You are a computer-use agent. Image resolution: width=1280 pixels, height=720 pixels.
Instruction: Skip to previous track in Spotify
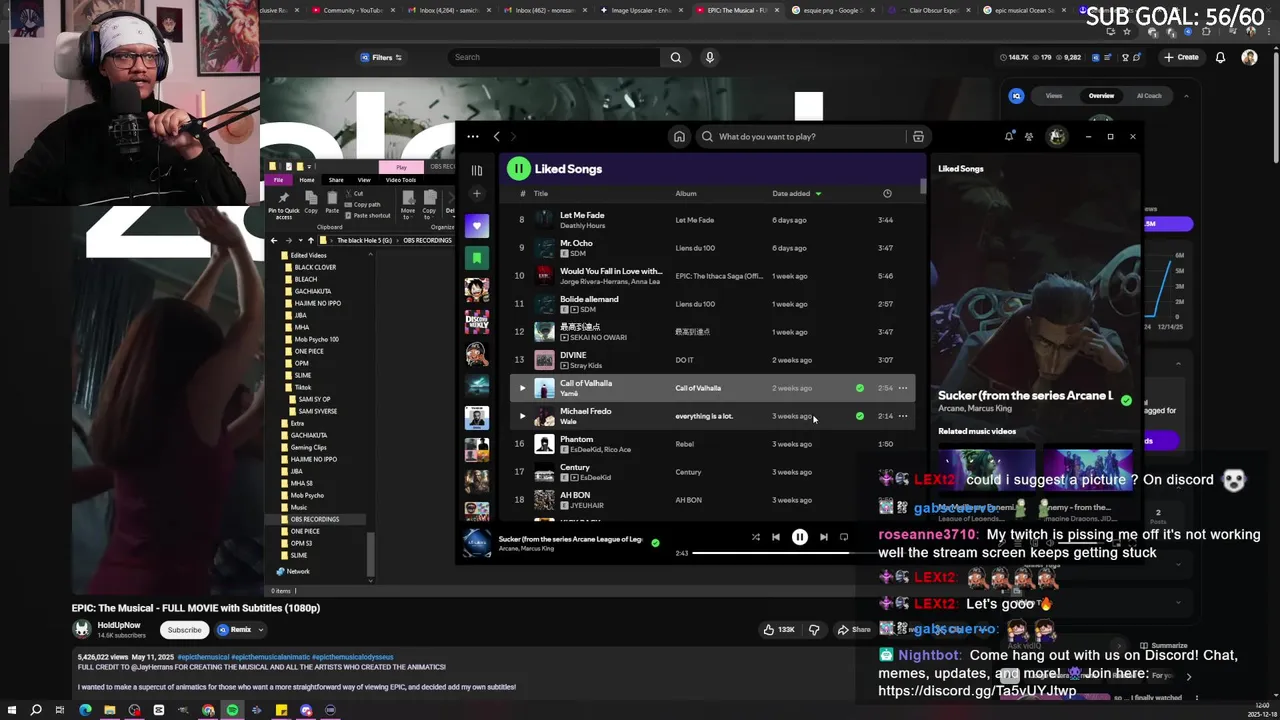(x=776, y=537)
